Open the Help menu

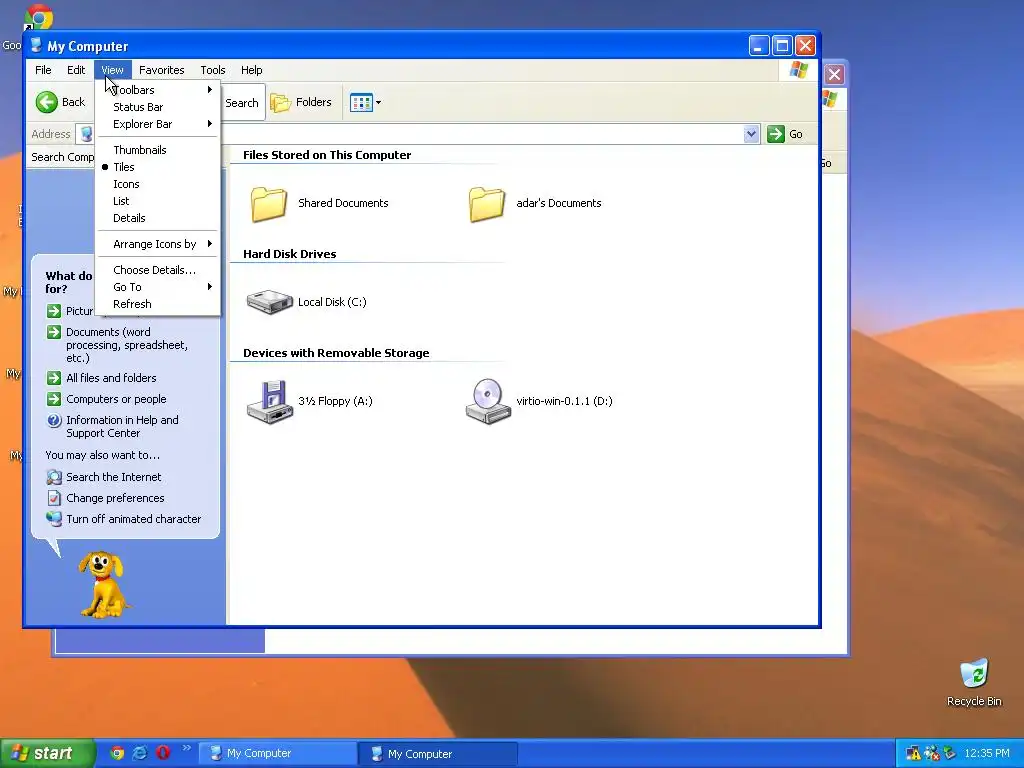pos(251,70)
